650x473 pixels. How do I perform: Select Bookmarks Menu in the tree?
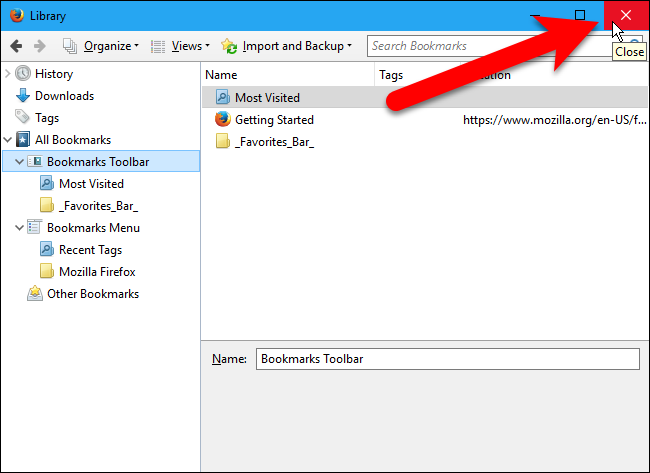(x=93, y=228)
